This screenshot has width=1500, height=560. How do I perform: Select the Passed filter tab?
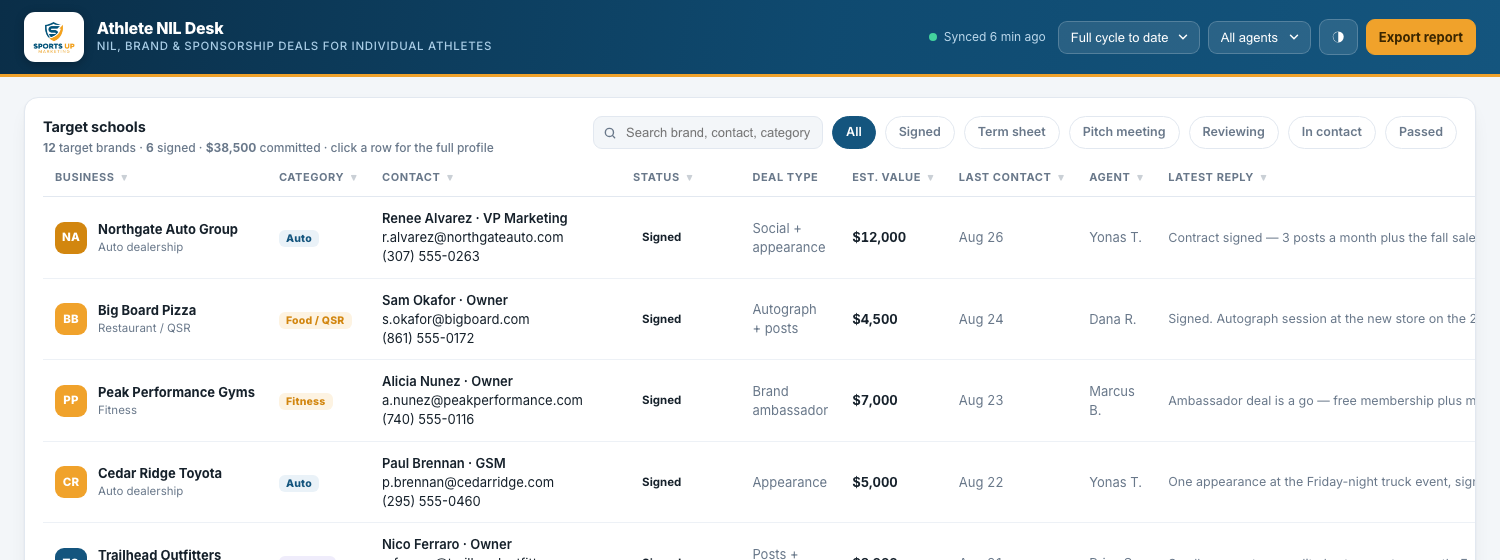click(x=1421, y=132)
